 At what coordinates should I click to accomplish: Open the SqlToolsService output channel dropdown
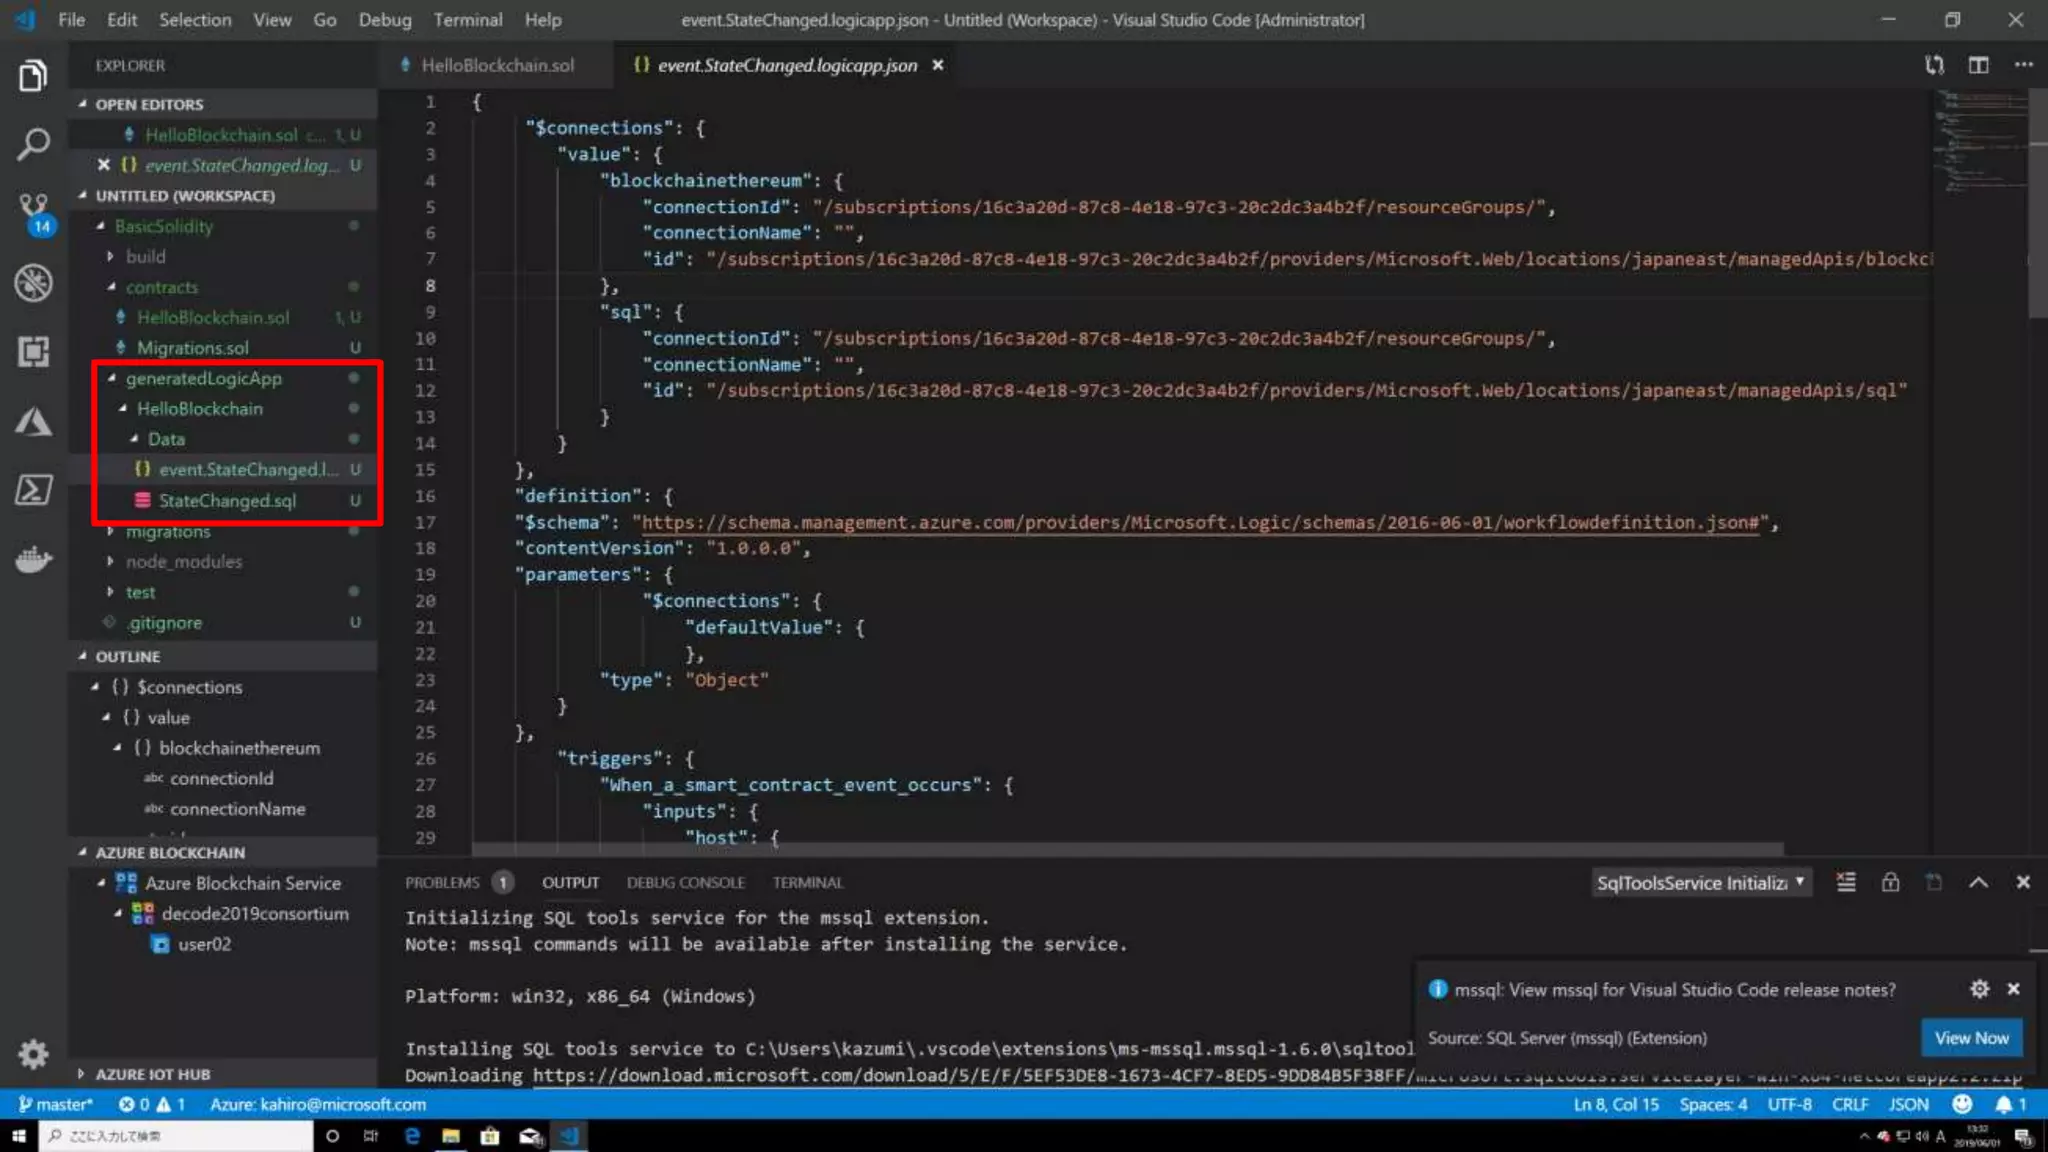point(1701,882)
